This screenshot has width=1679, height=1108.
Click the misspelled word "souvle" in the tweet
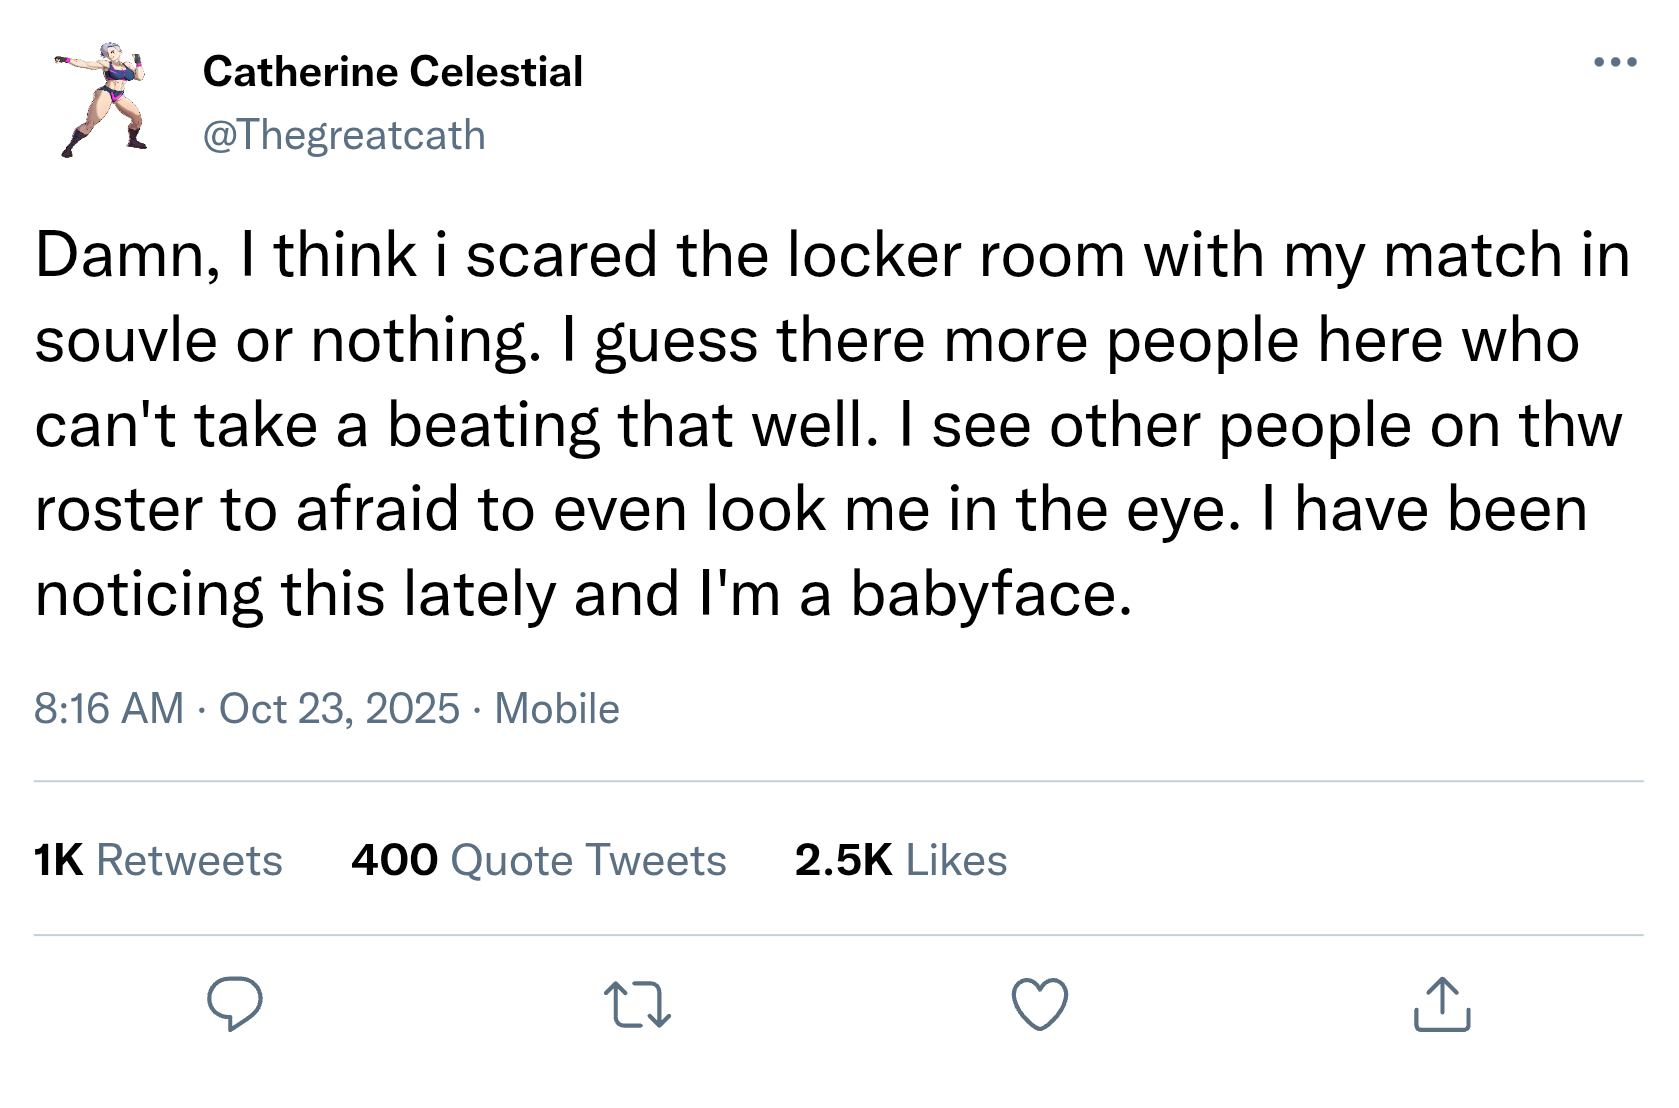(x=125, y=340)
